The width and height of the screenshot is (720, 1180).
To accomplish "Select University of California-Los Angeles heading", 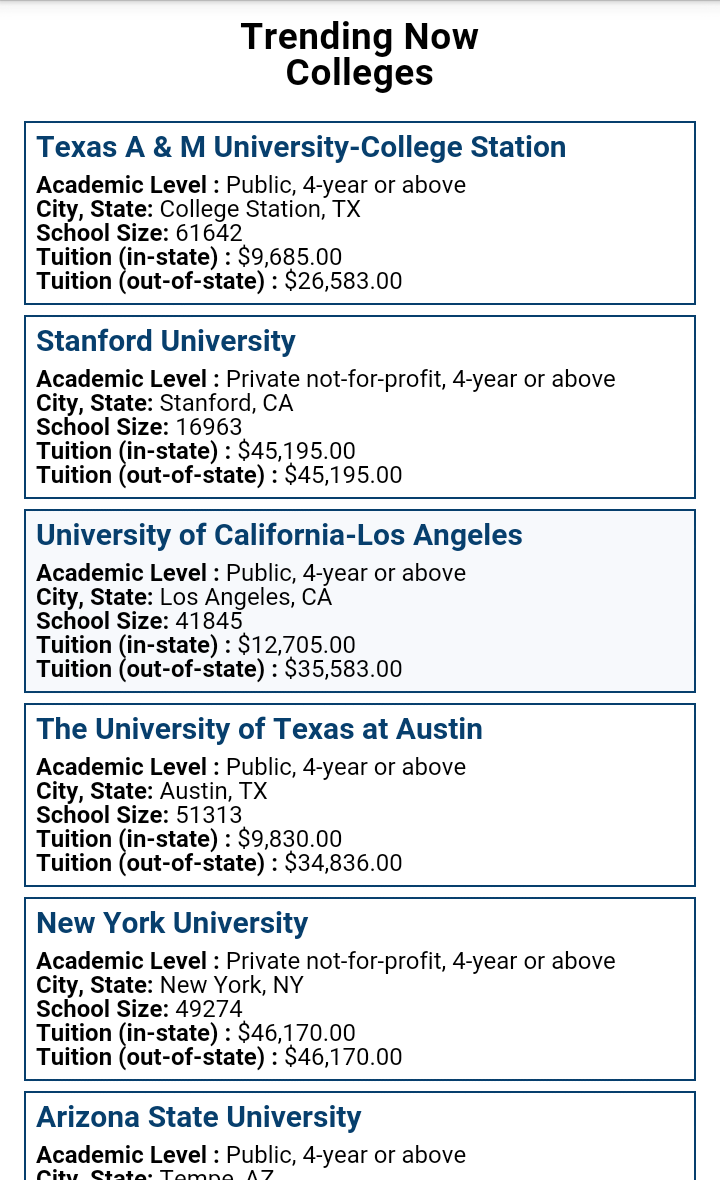I will pyautogui.click(x=279, y=535).
